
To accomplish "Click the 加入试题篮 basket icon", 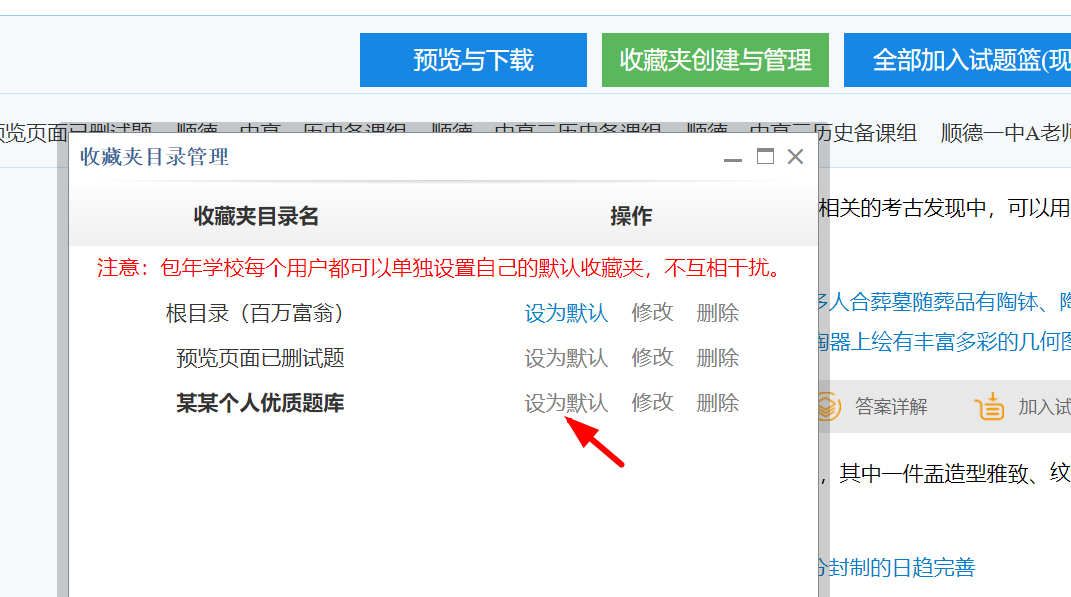I will coord(989,406).
